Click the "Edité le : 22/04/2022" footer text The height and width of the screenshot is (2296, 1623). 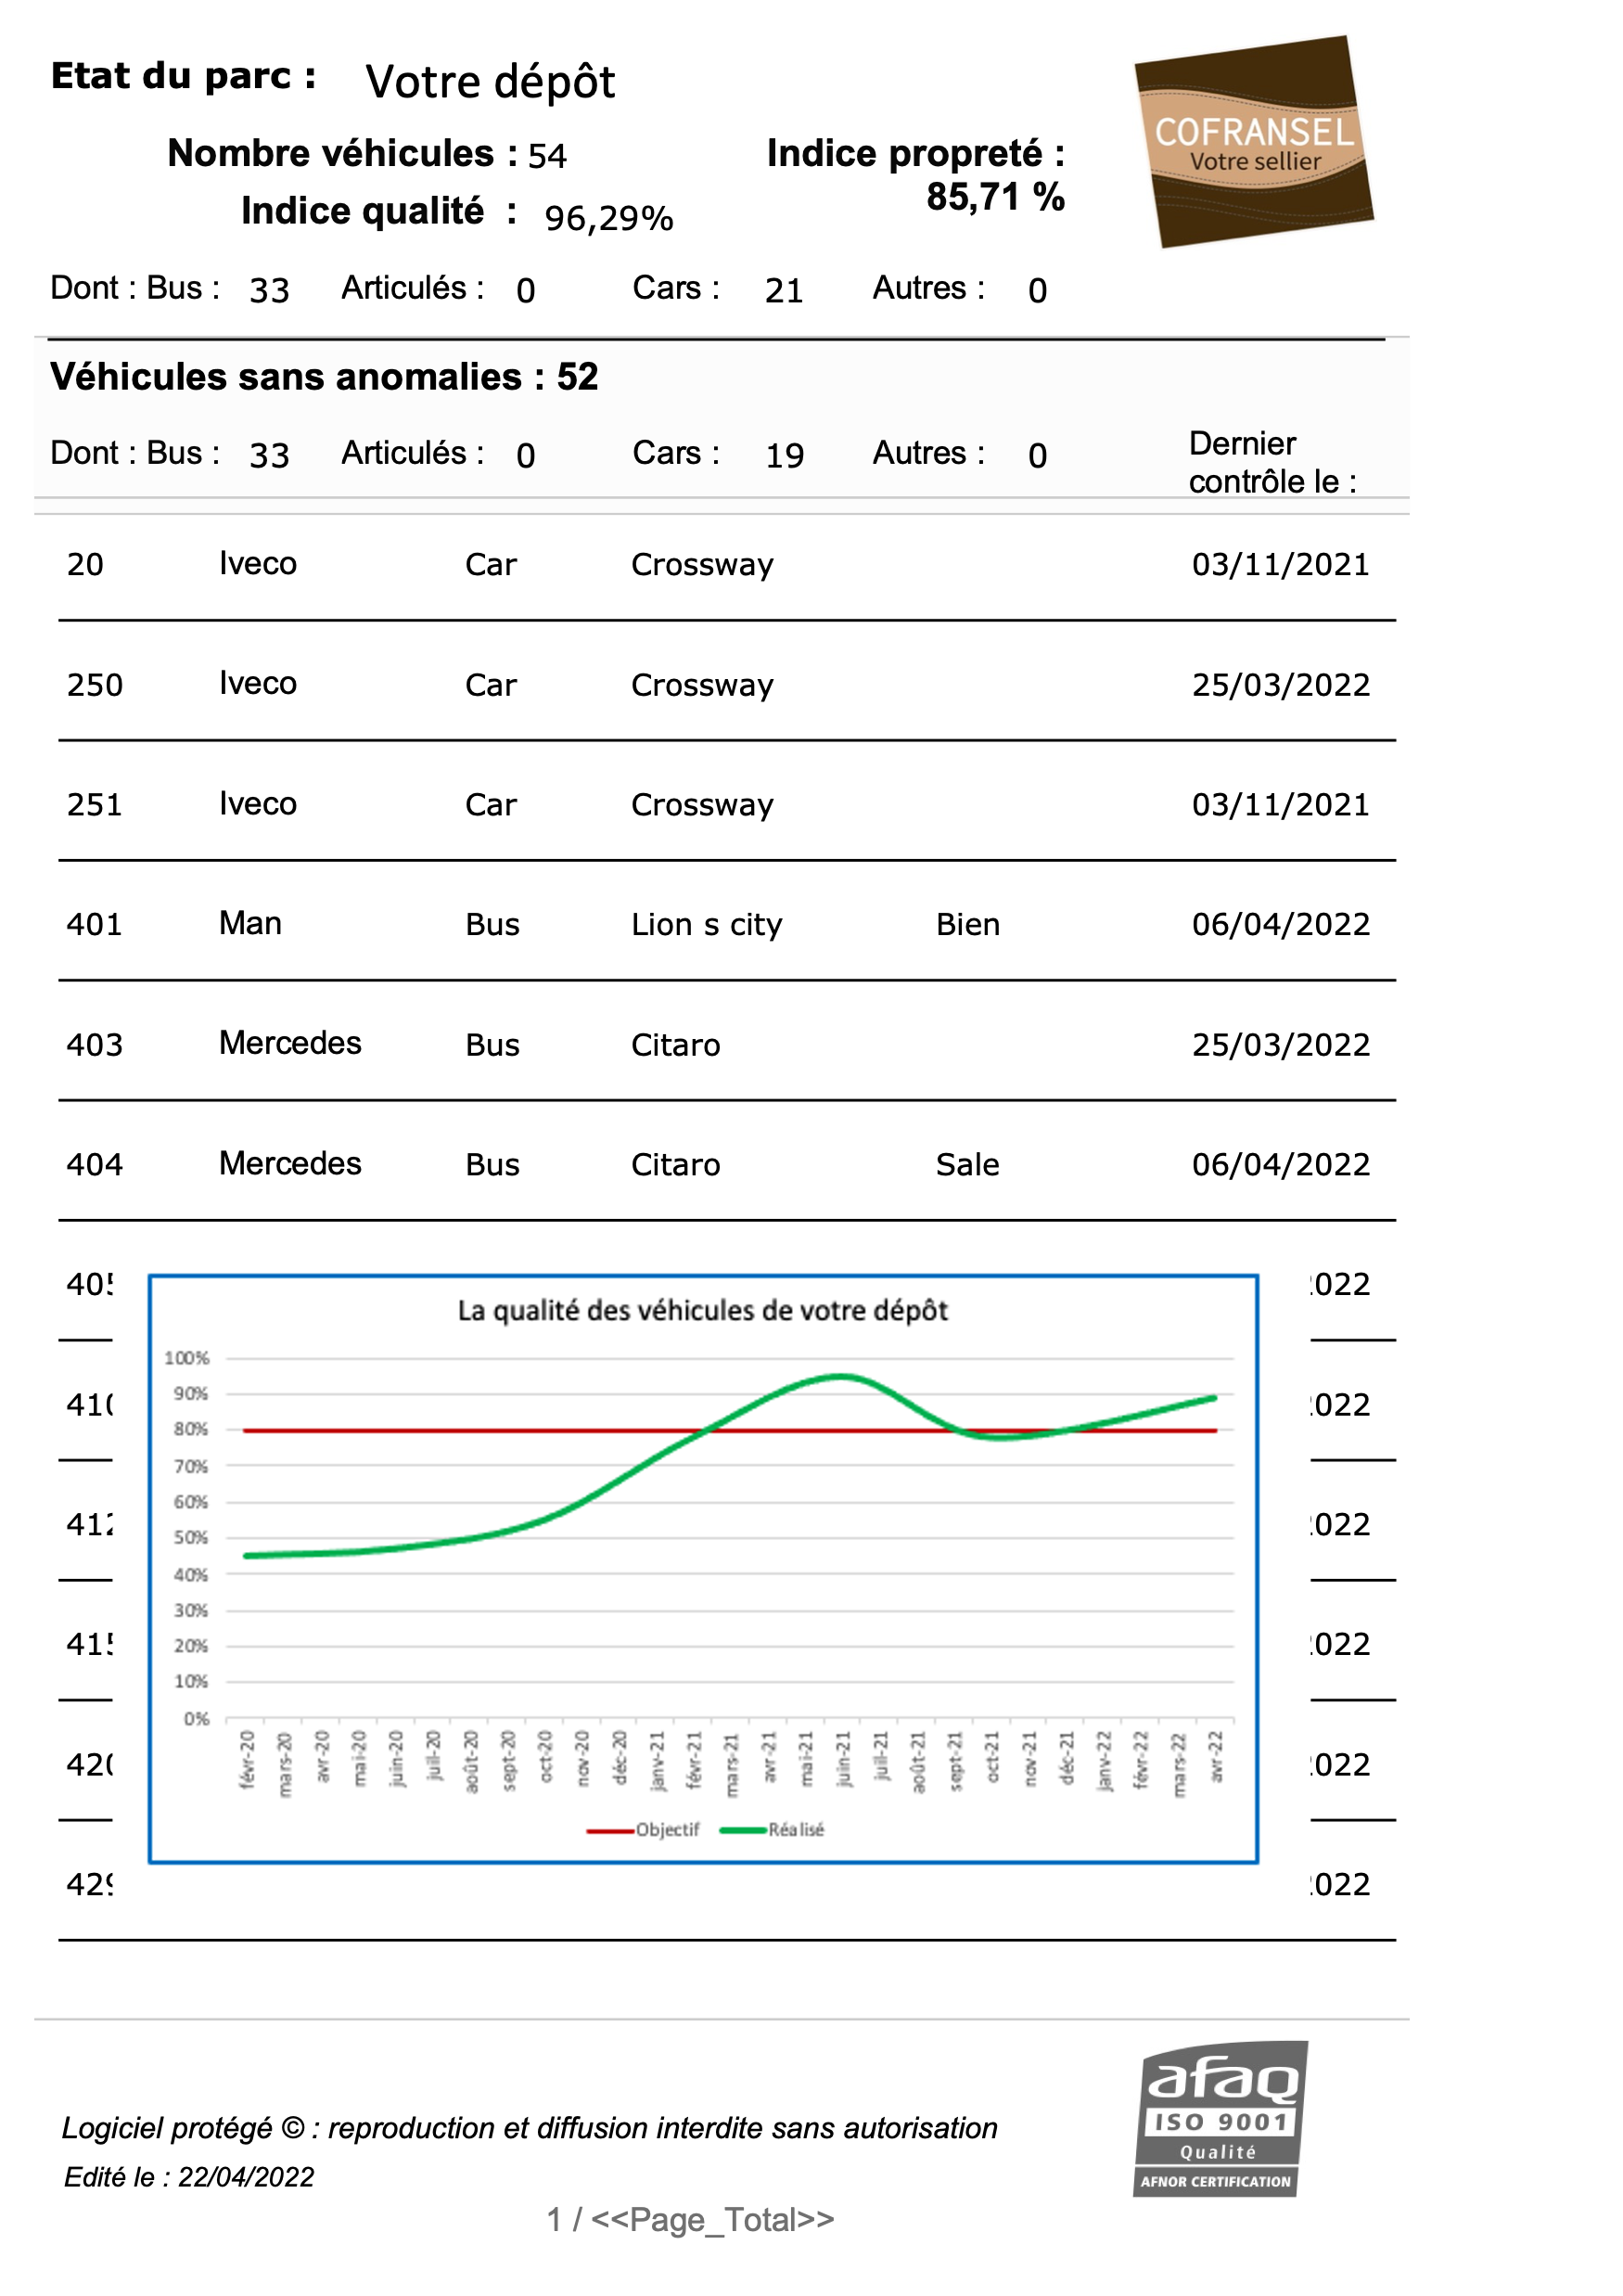pyautogui.click(x=189, y=2177)
